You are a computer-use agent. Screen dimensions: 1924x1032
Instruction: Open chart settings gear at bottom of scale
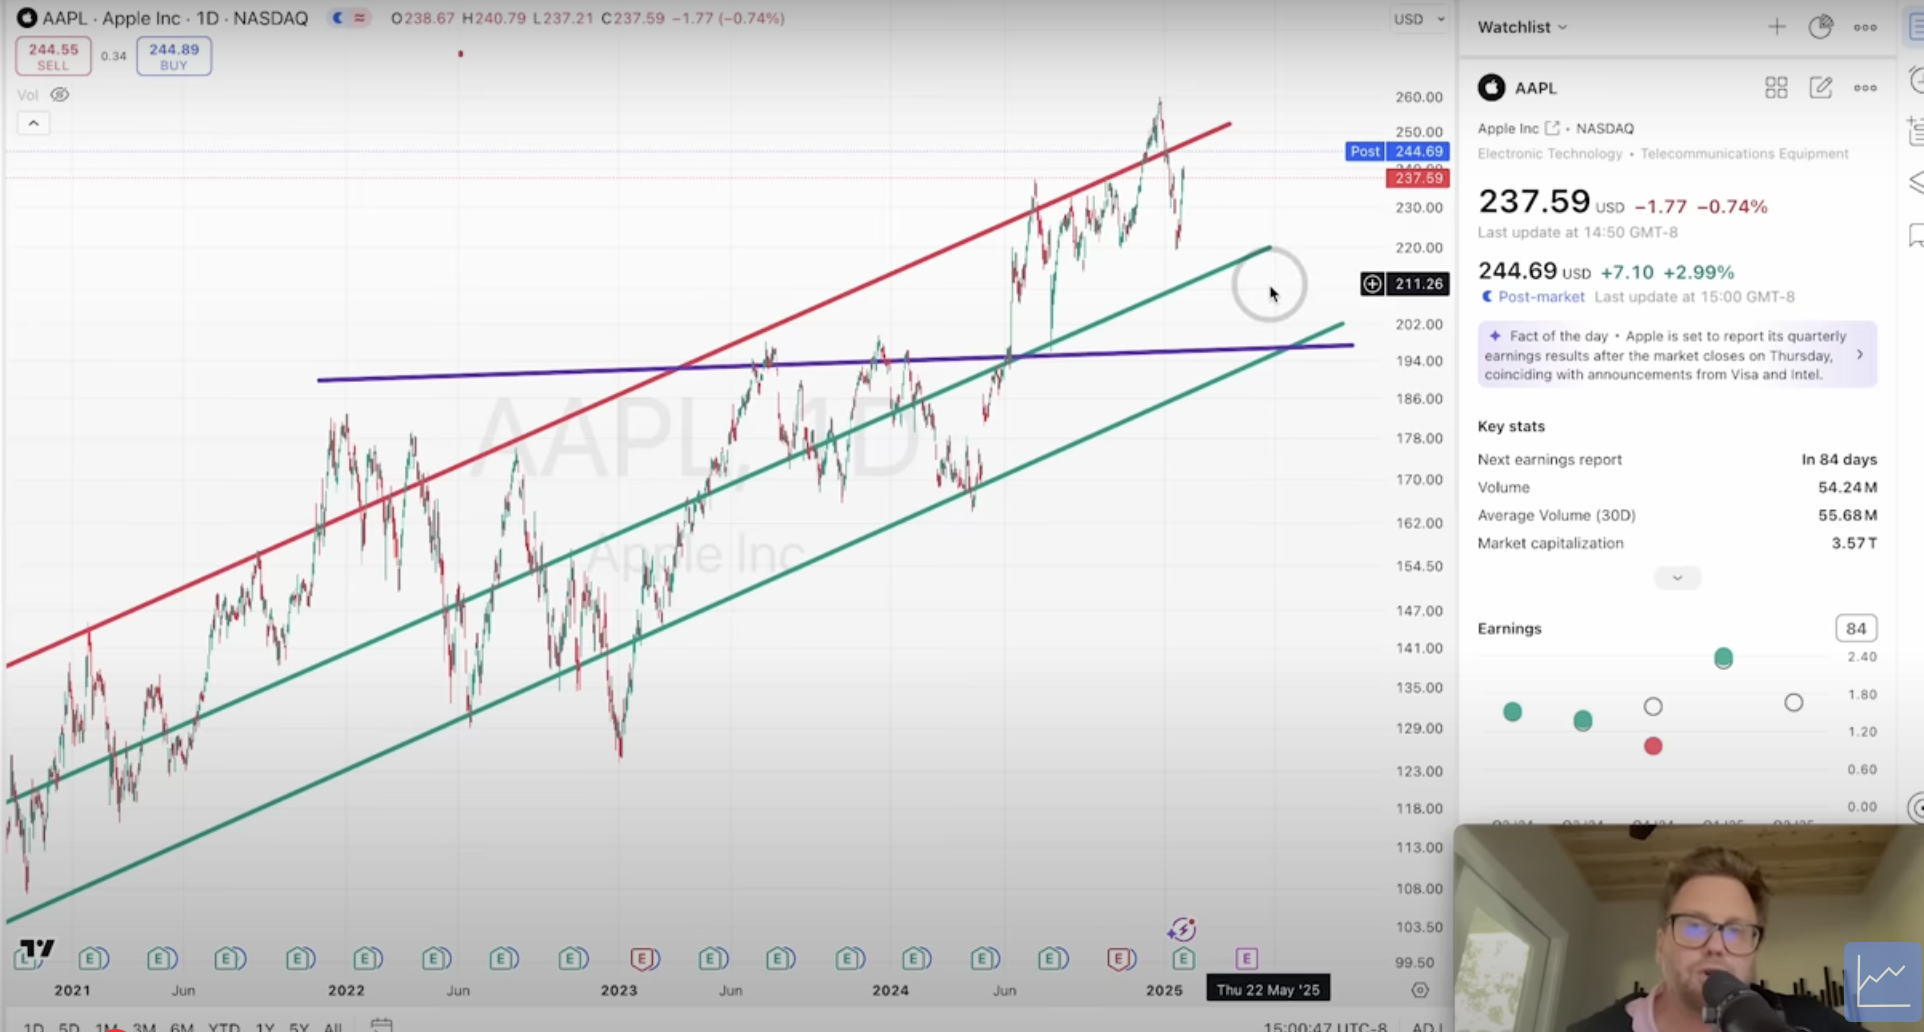pos(1420,990)
